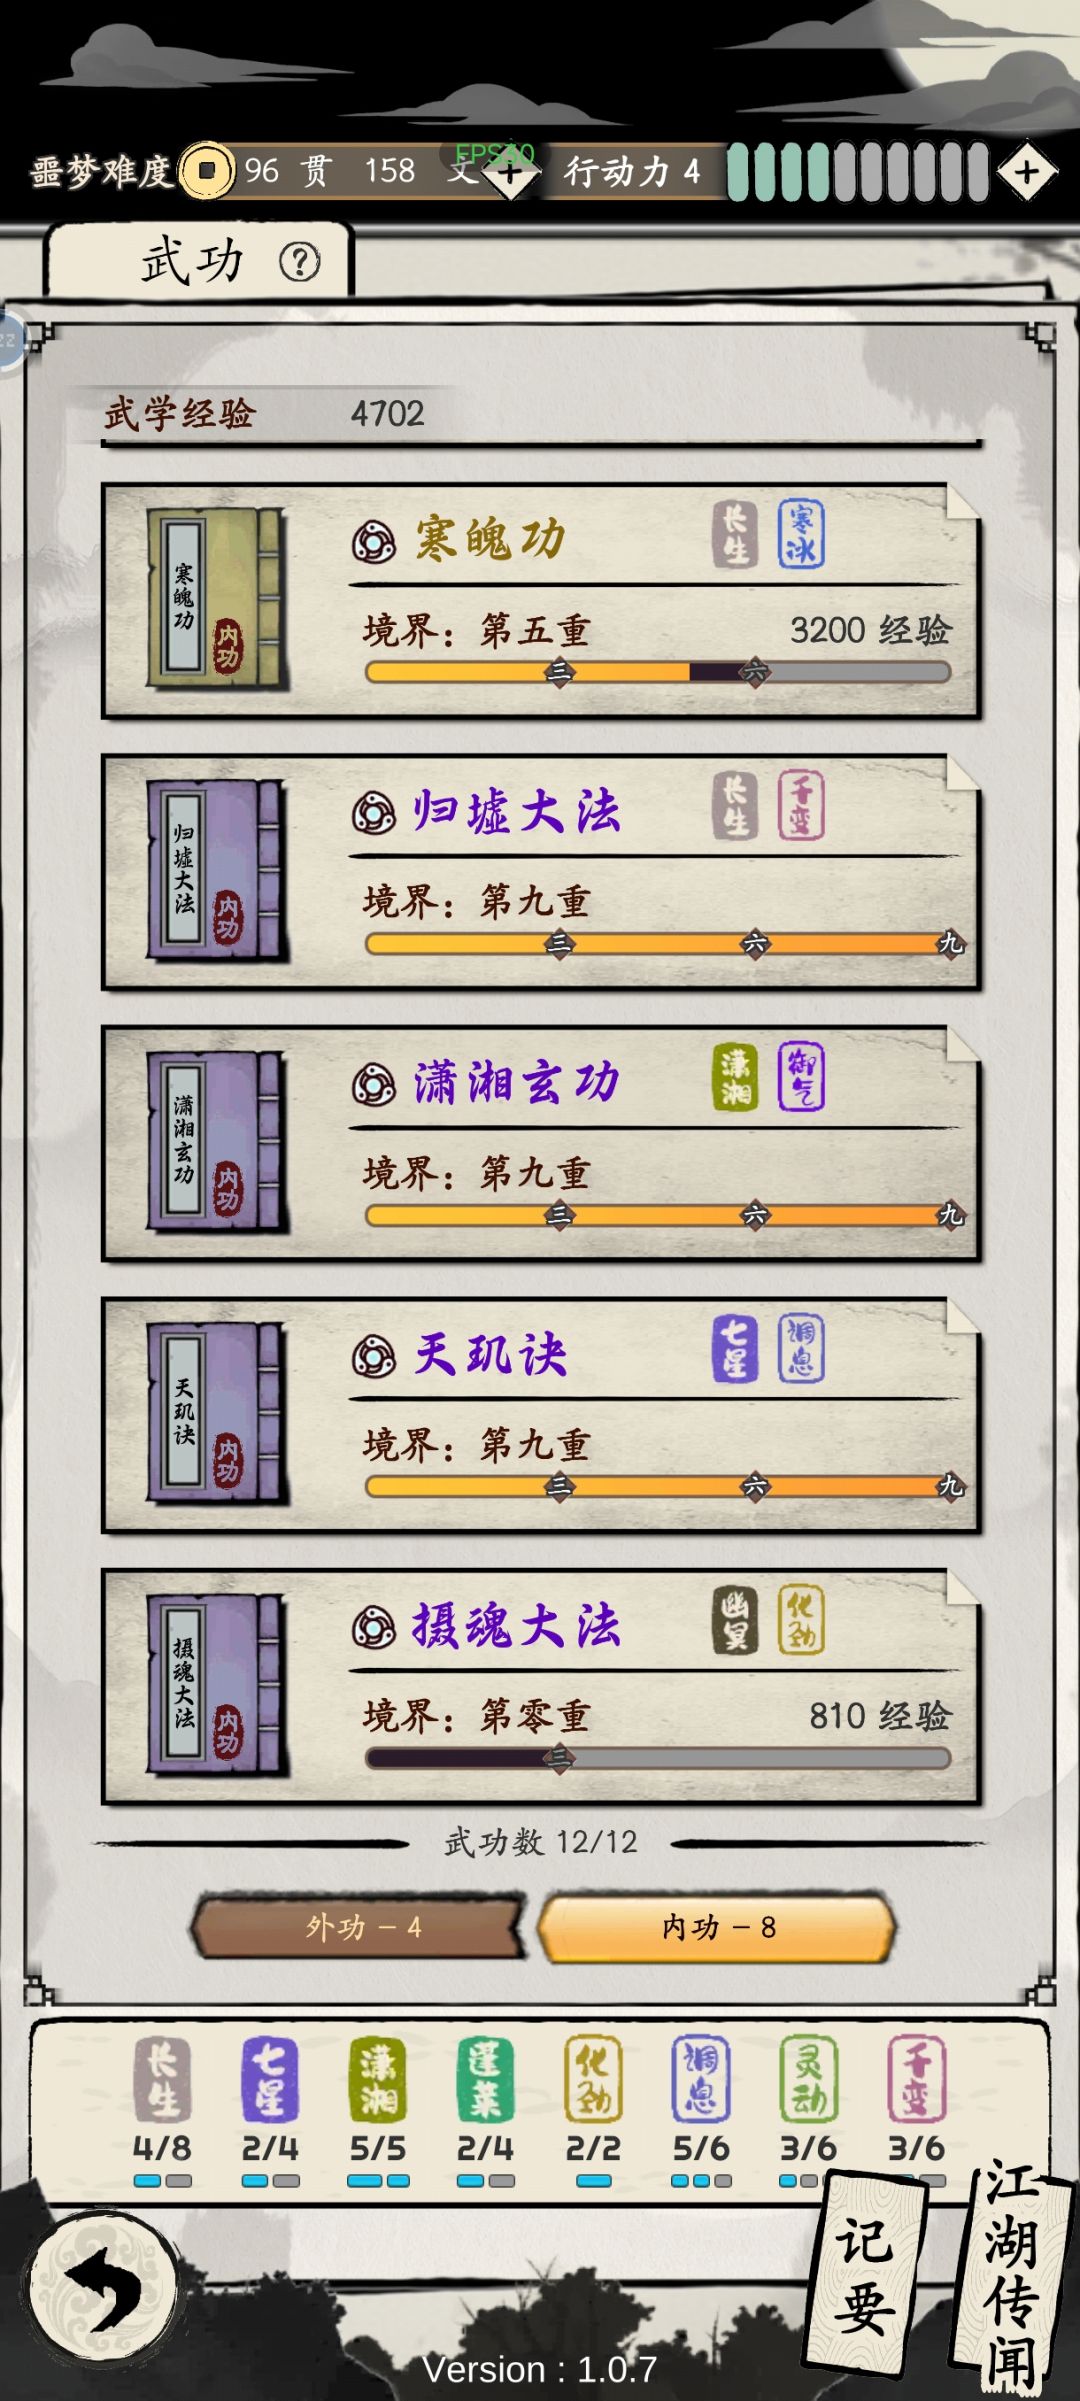Tap the 御气 tag on 潇湘玄功

(801, 1077)
